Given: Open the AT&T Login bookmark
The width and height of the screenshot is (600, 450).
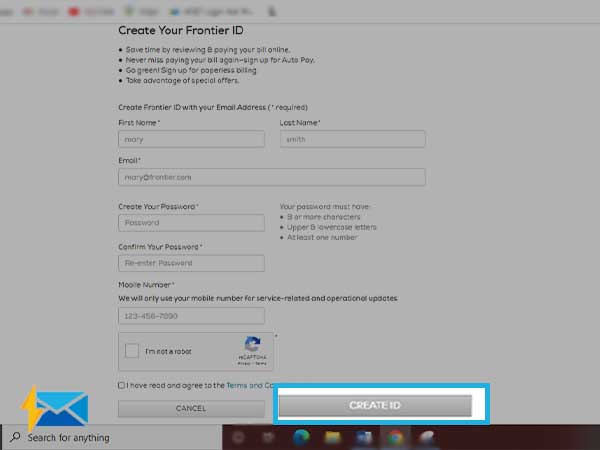Looking at the screenshot, I should [x=212, y=12].
